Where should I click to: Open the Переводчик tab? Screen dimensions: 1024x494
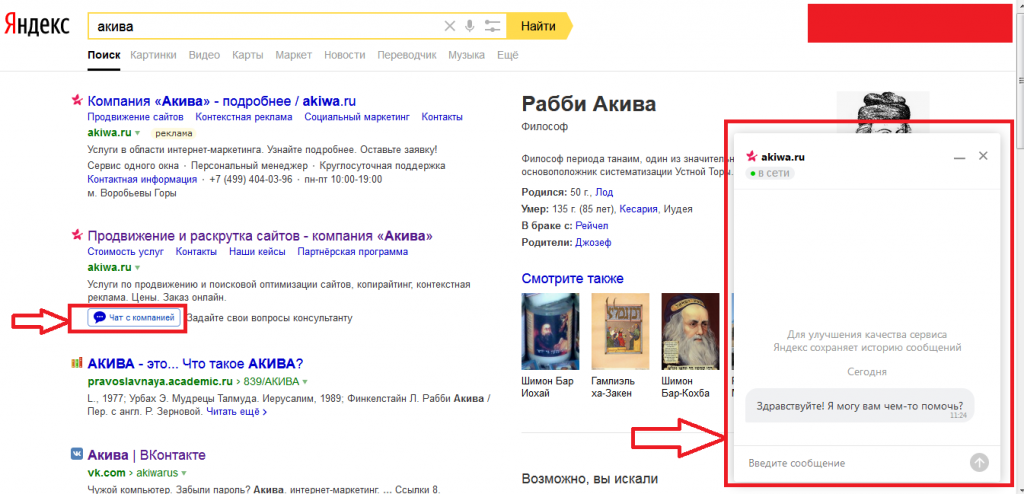tap(407, 55)
